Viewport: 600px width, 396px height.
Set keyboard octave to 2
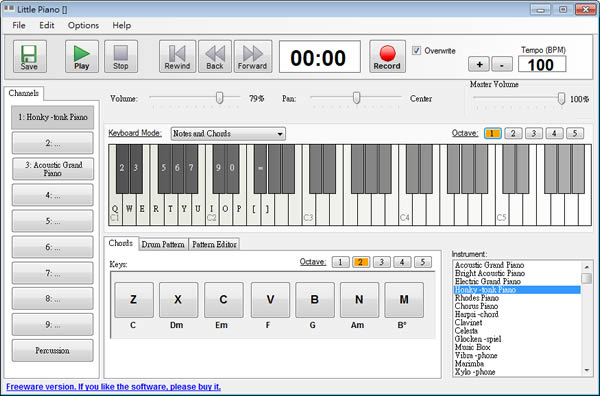pos(513,133)
